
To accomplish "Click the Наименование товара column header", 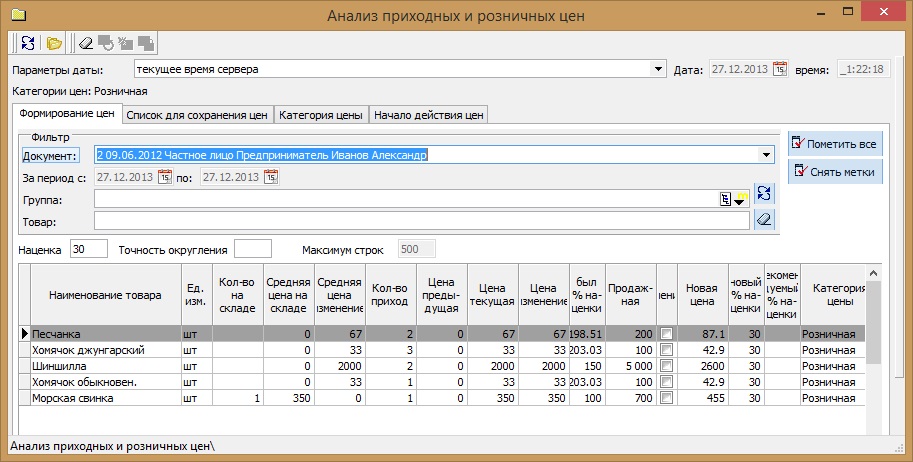I will click(105, 295).
